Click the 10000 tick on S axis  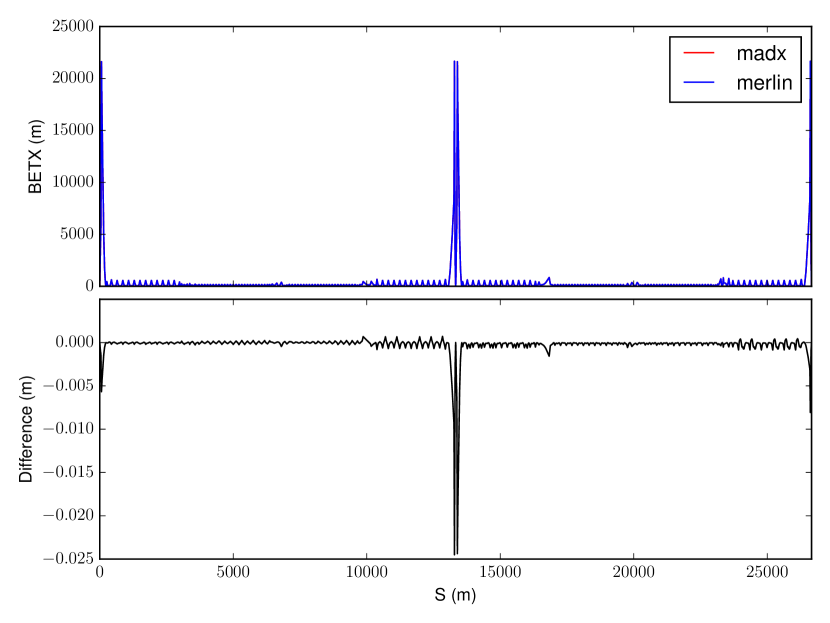[366, 572]
